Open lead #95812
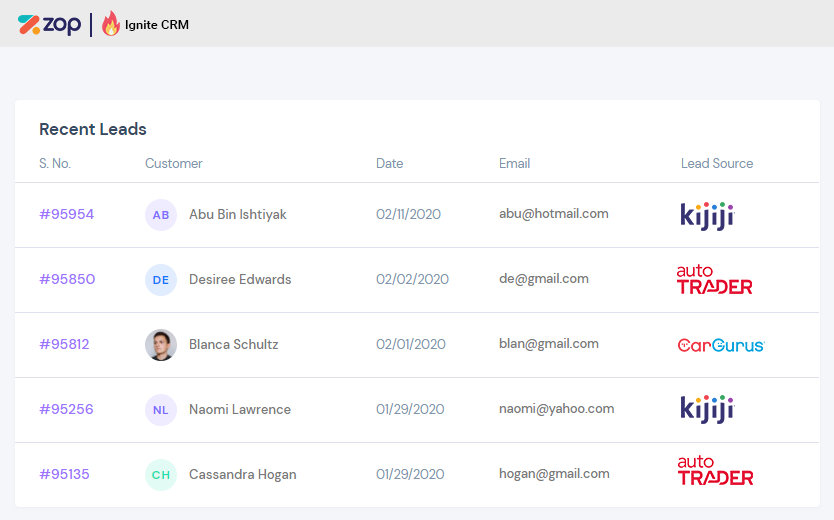The image size is (834, 520). point(64,344)
